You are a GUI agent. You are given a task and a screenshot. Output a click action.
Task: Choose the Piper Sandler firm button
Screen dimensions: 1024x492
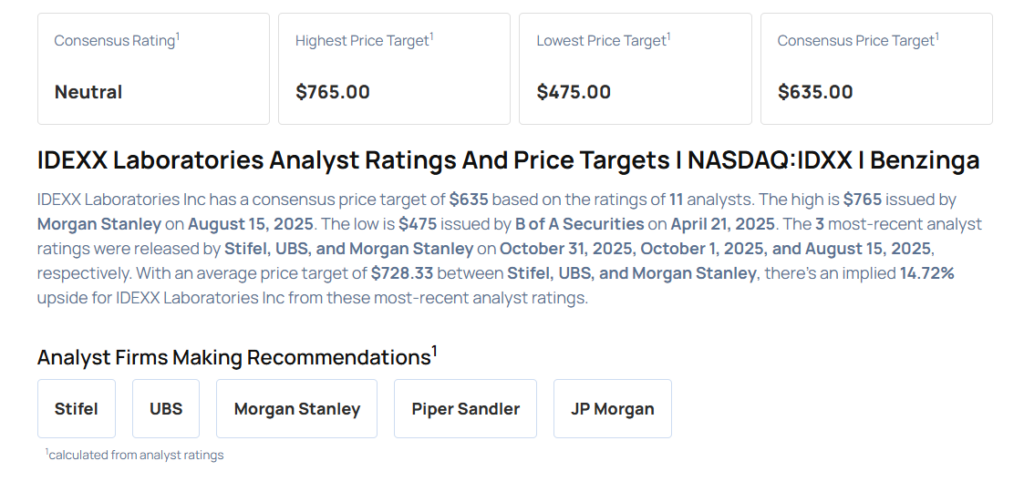point(465,408)
